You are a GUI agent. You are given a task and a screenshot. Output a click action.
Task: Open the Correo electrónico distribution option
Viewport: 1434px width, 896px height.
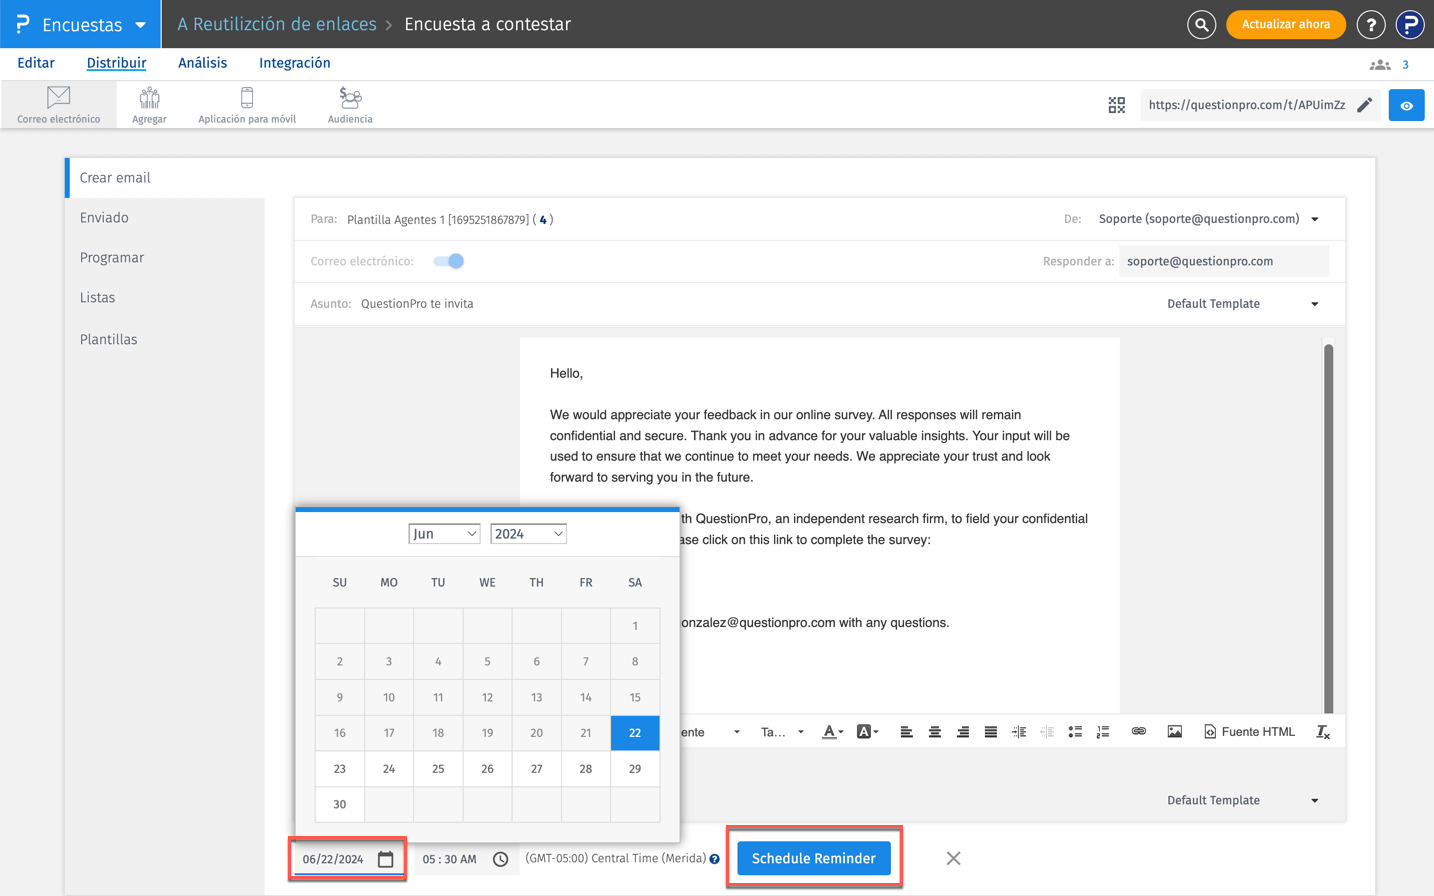58,105
